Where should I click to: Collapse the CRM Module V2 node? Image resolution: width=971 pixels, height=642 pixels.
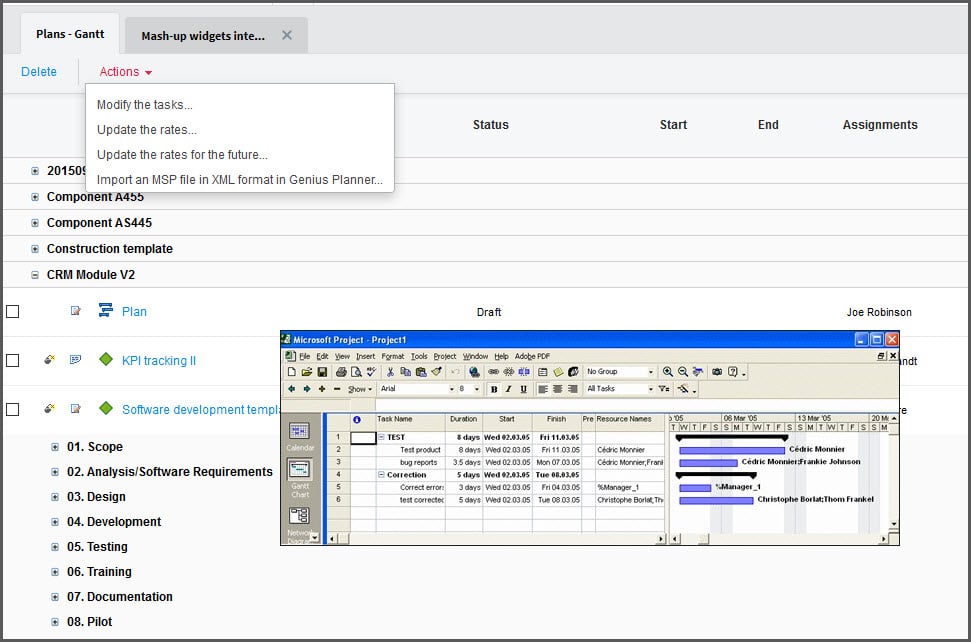pos(36,275)
